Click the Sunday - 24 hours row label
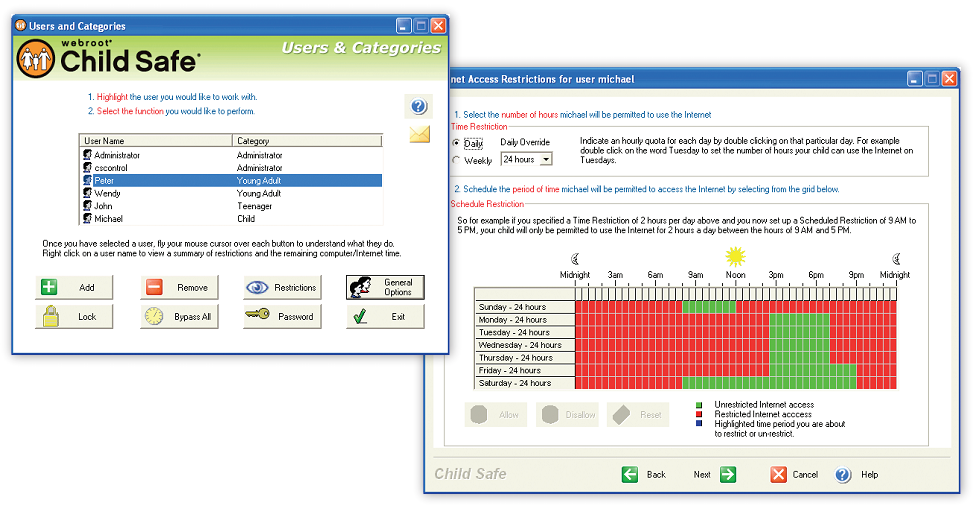 [x=526, y=307]
